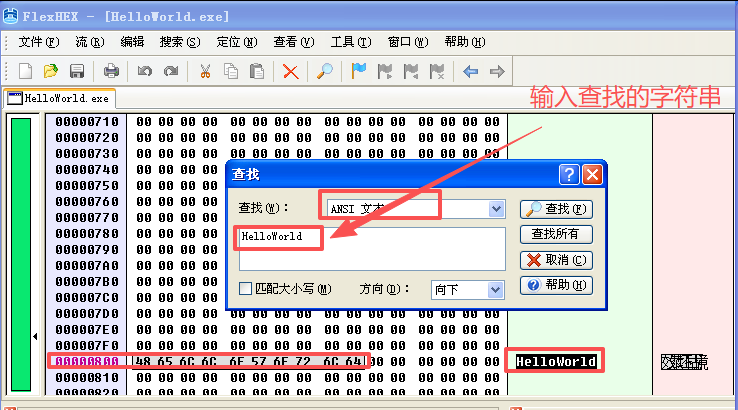Cut the selection with the scissors icon
The image size is (738, 410).
(205, 72)
